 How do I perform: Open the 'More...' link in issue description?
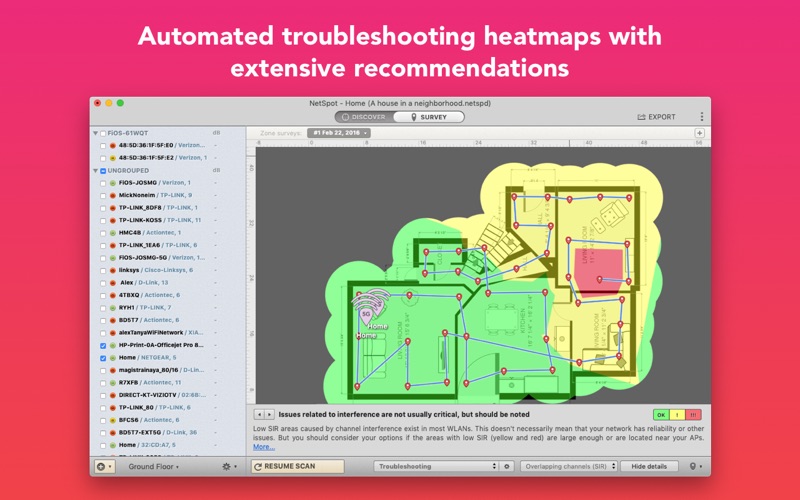tap(264, 447)
